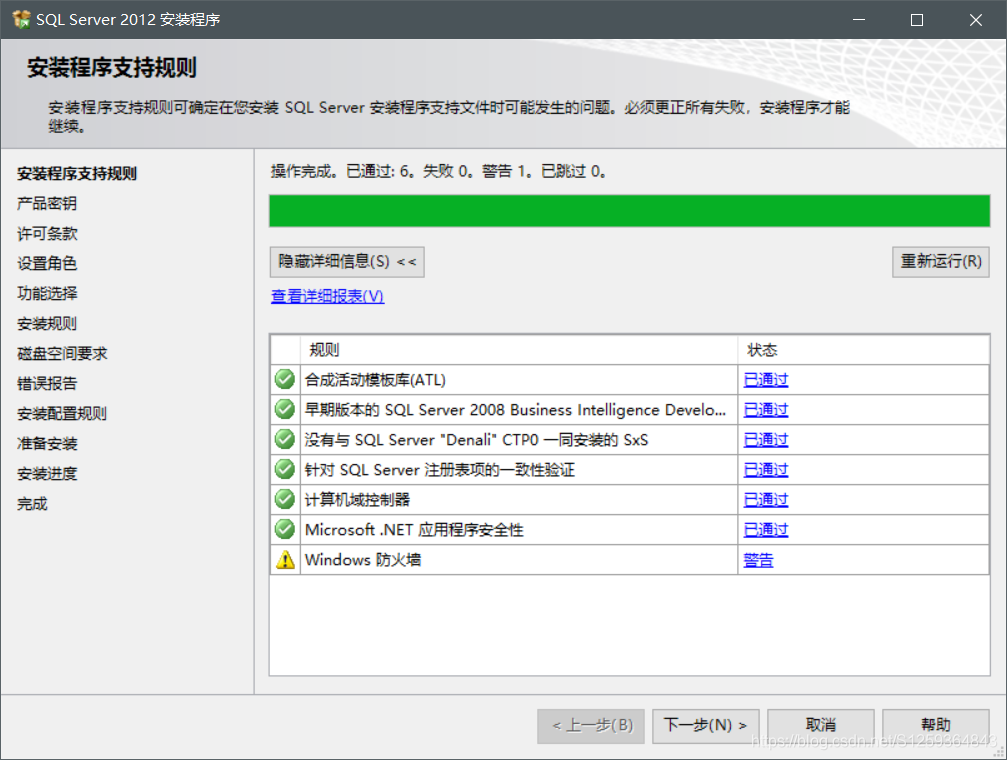The image size is (1007, 760).
Task: Select 完成 step in sidebar
Action: [32, 504]
